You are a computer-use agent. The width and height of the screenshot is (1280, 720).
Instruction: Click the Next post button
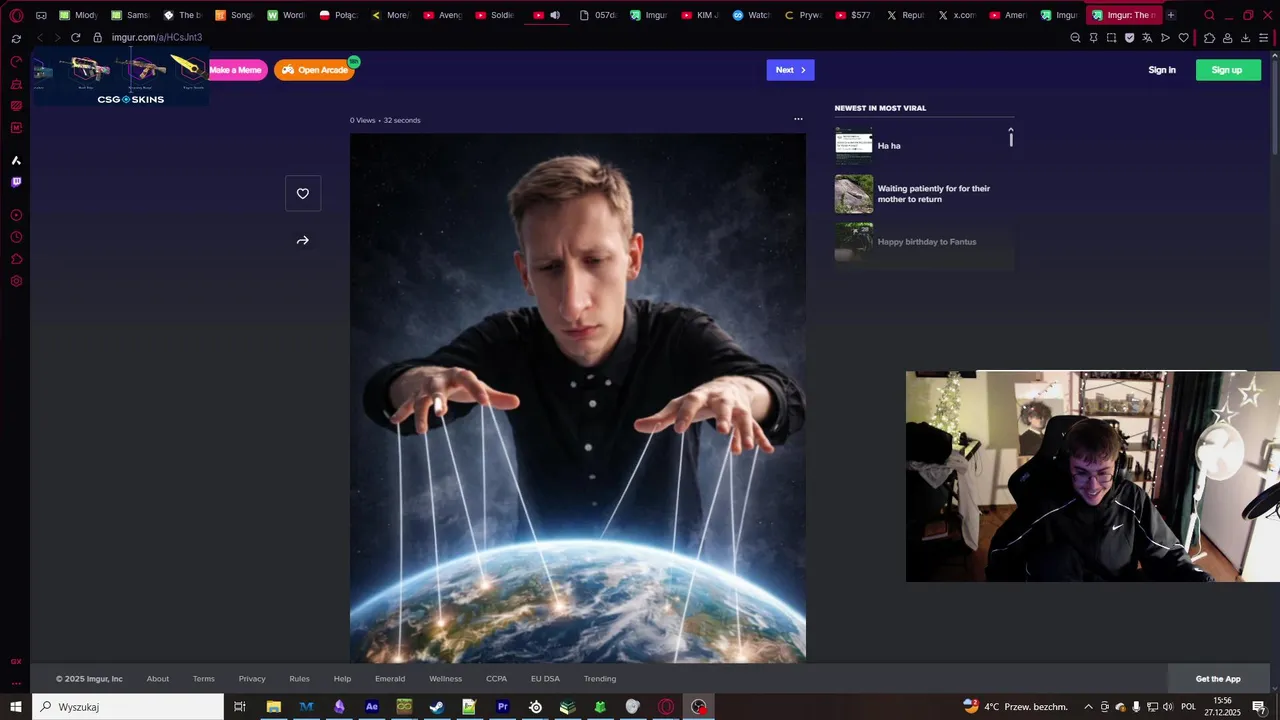(790, 70)
